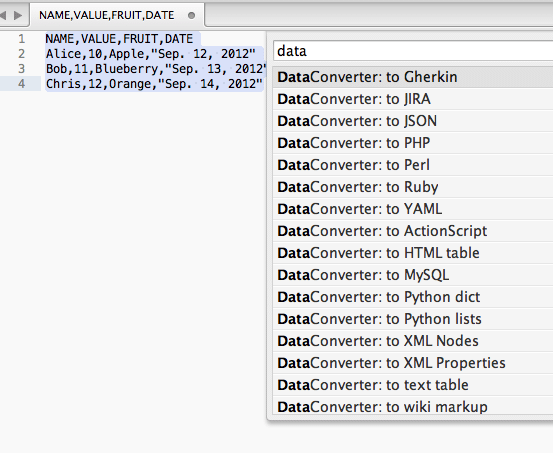Click the command palette search field

pyautogui.click(x=413, y=51)
